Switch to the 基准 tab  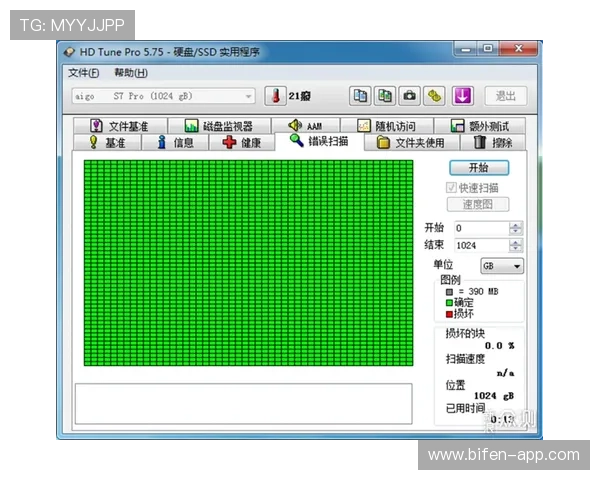tap(107, 142)
